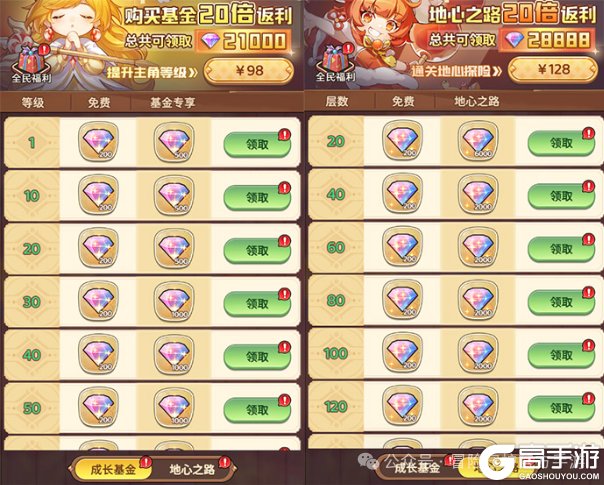Claim floor 80 reward with 领取
The width and height of the screenshot is (604, 485).
[561, 302]
